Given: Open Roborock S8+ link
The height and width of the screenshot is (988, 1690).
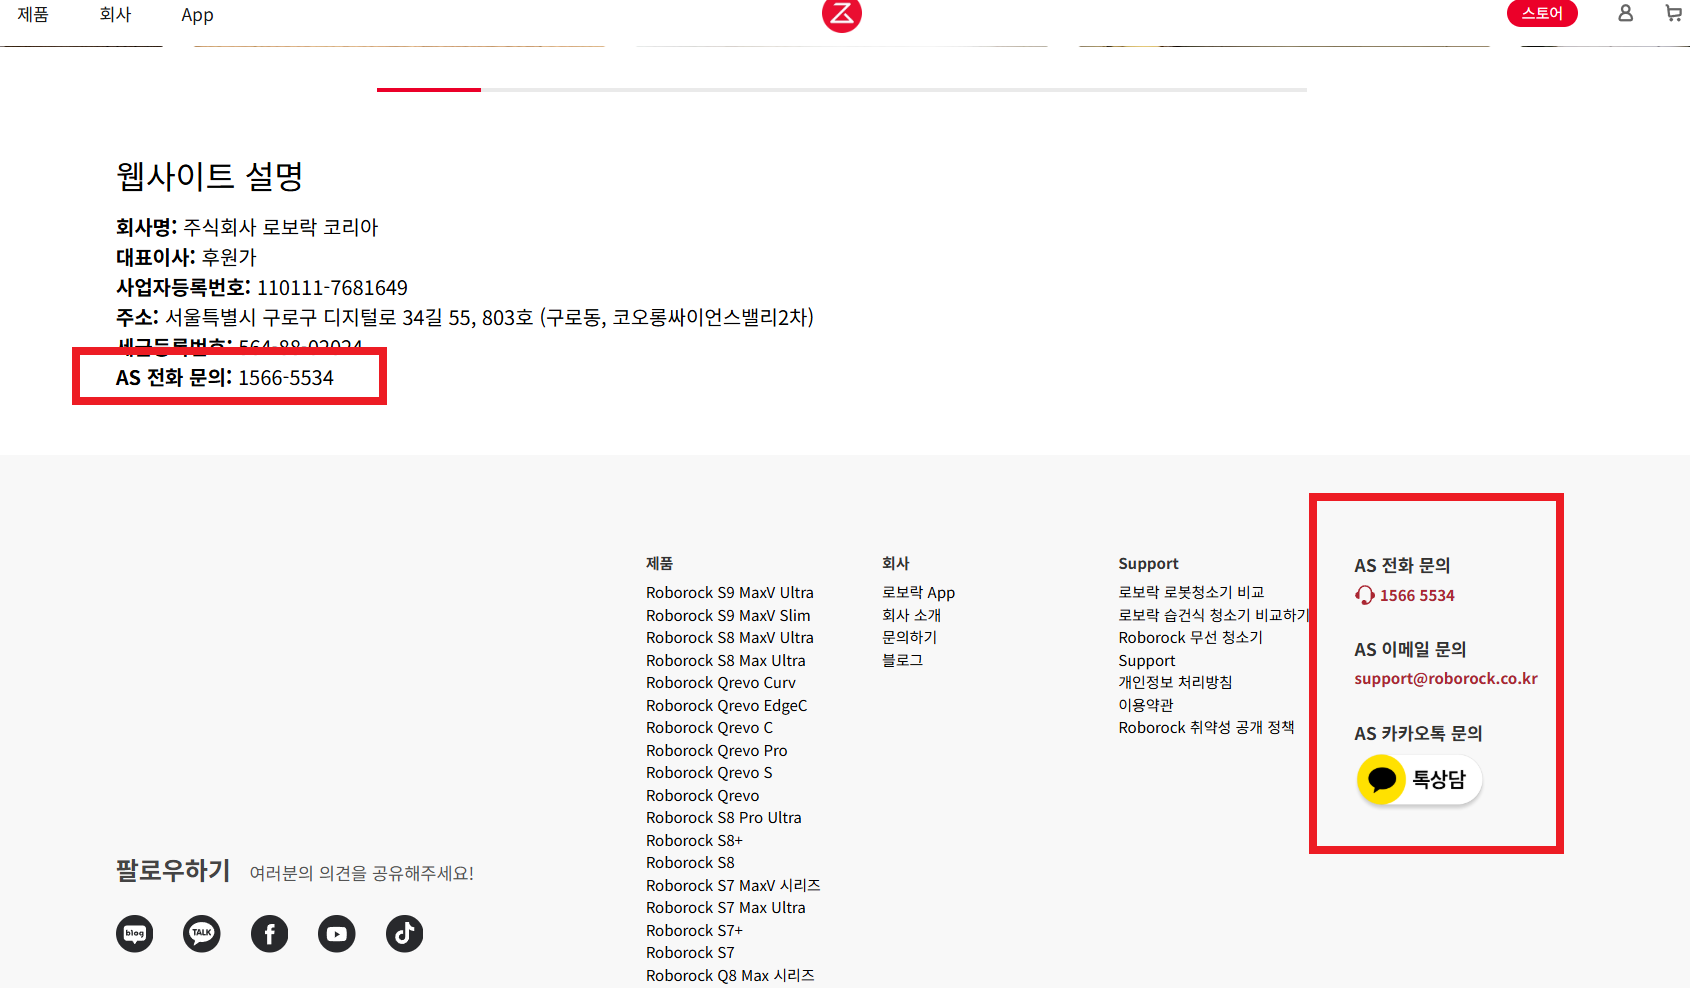Looking at the screenshot, I should click(695, 841).
